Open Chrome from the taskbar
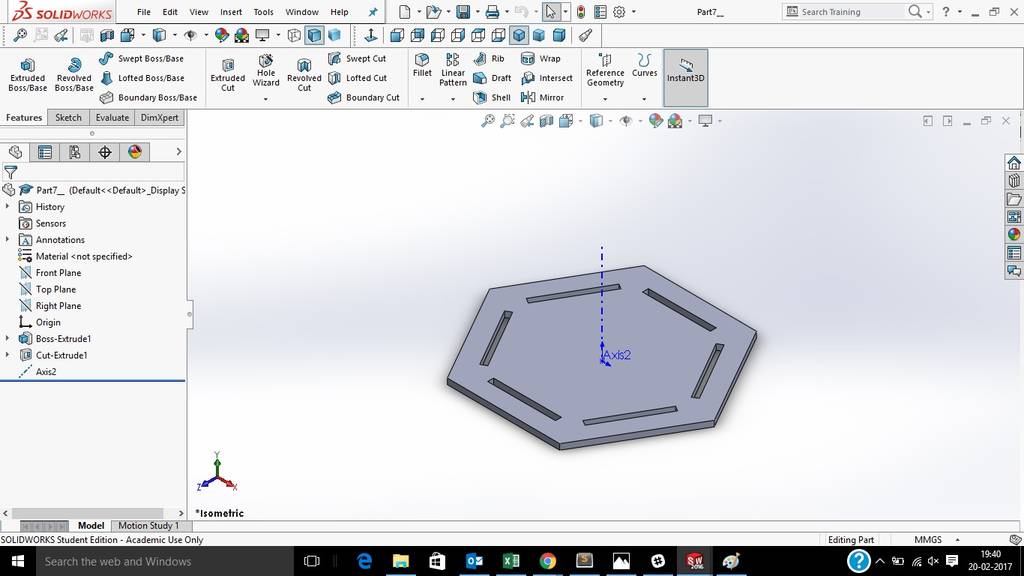 pos(547,561)
